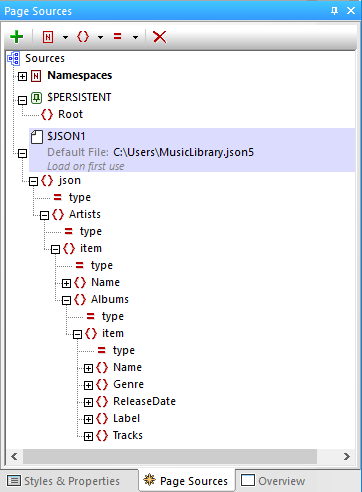
Task: Expand the Name node under Artists item
Action: [x=66, y=284]
